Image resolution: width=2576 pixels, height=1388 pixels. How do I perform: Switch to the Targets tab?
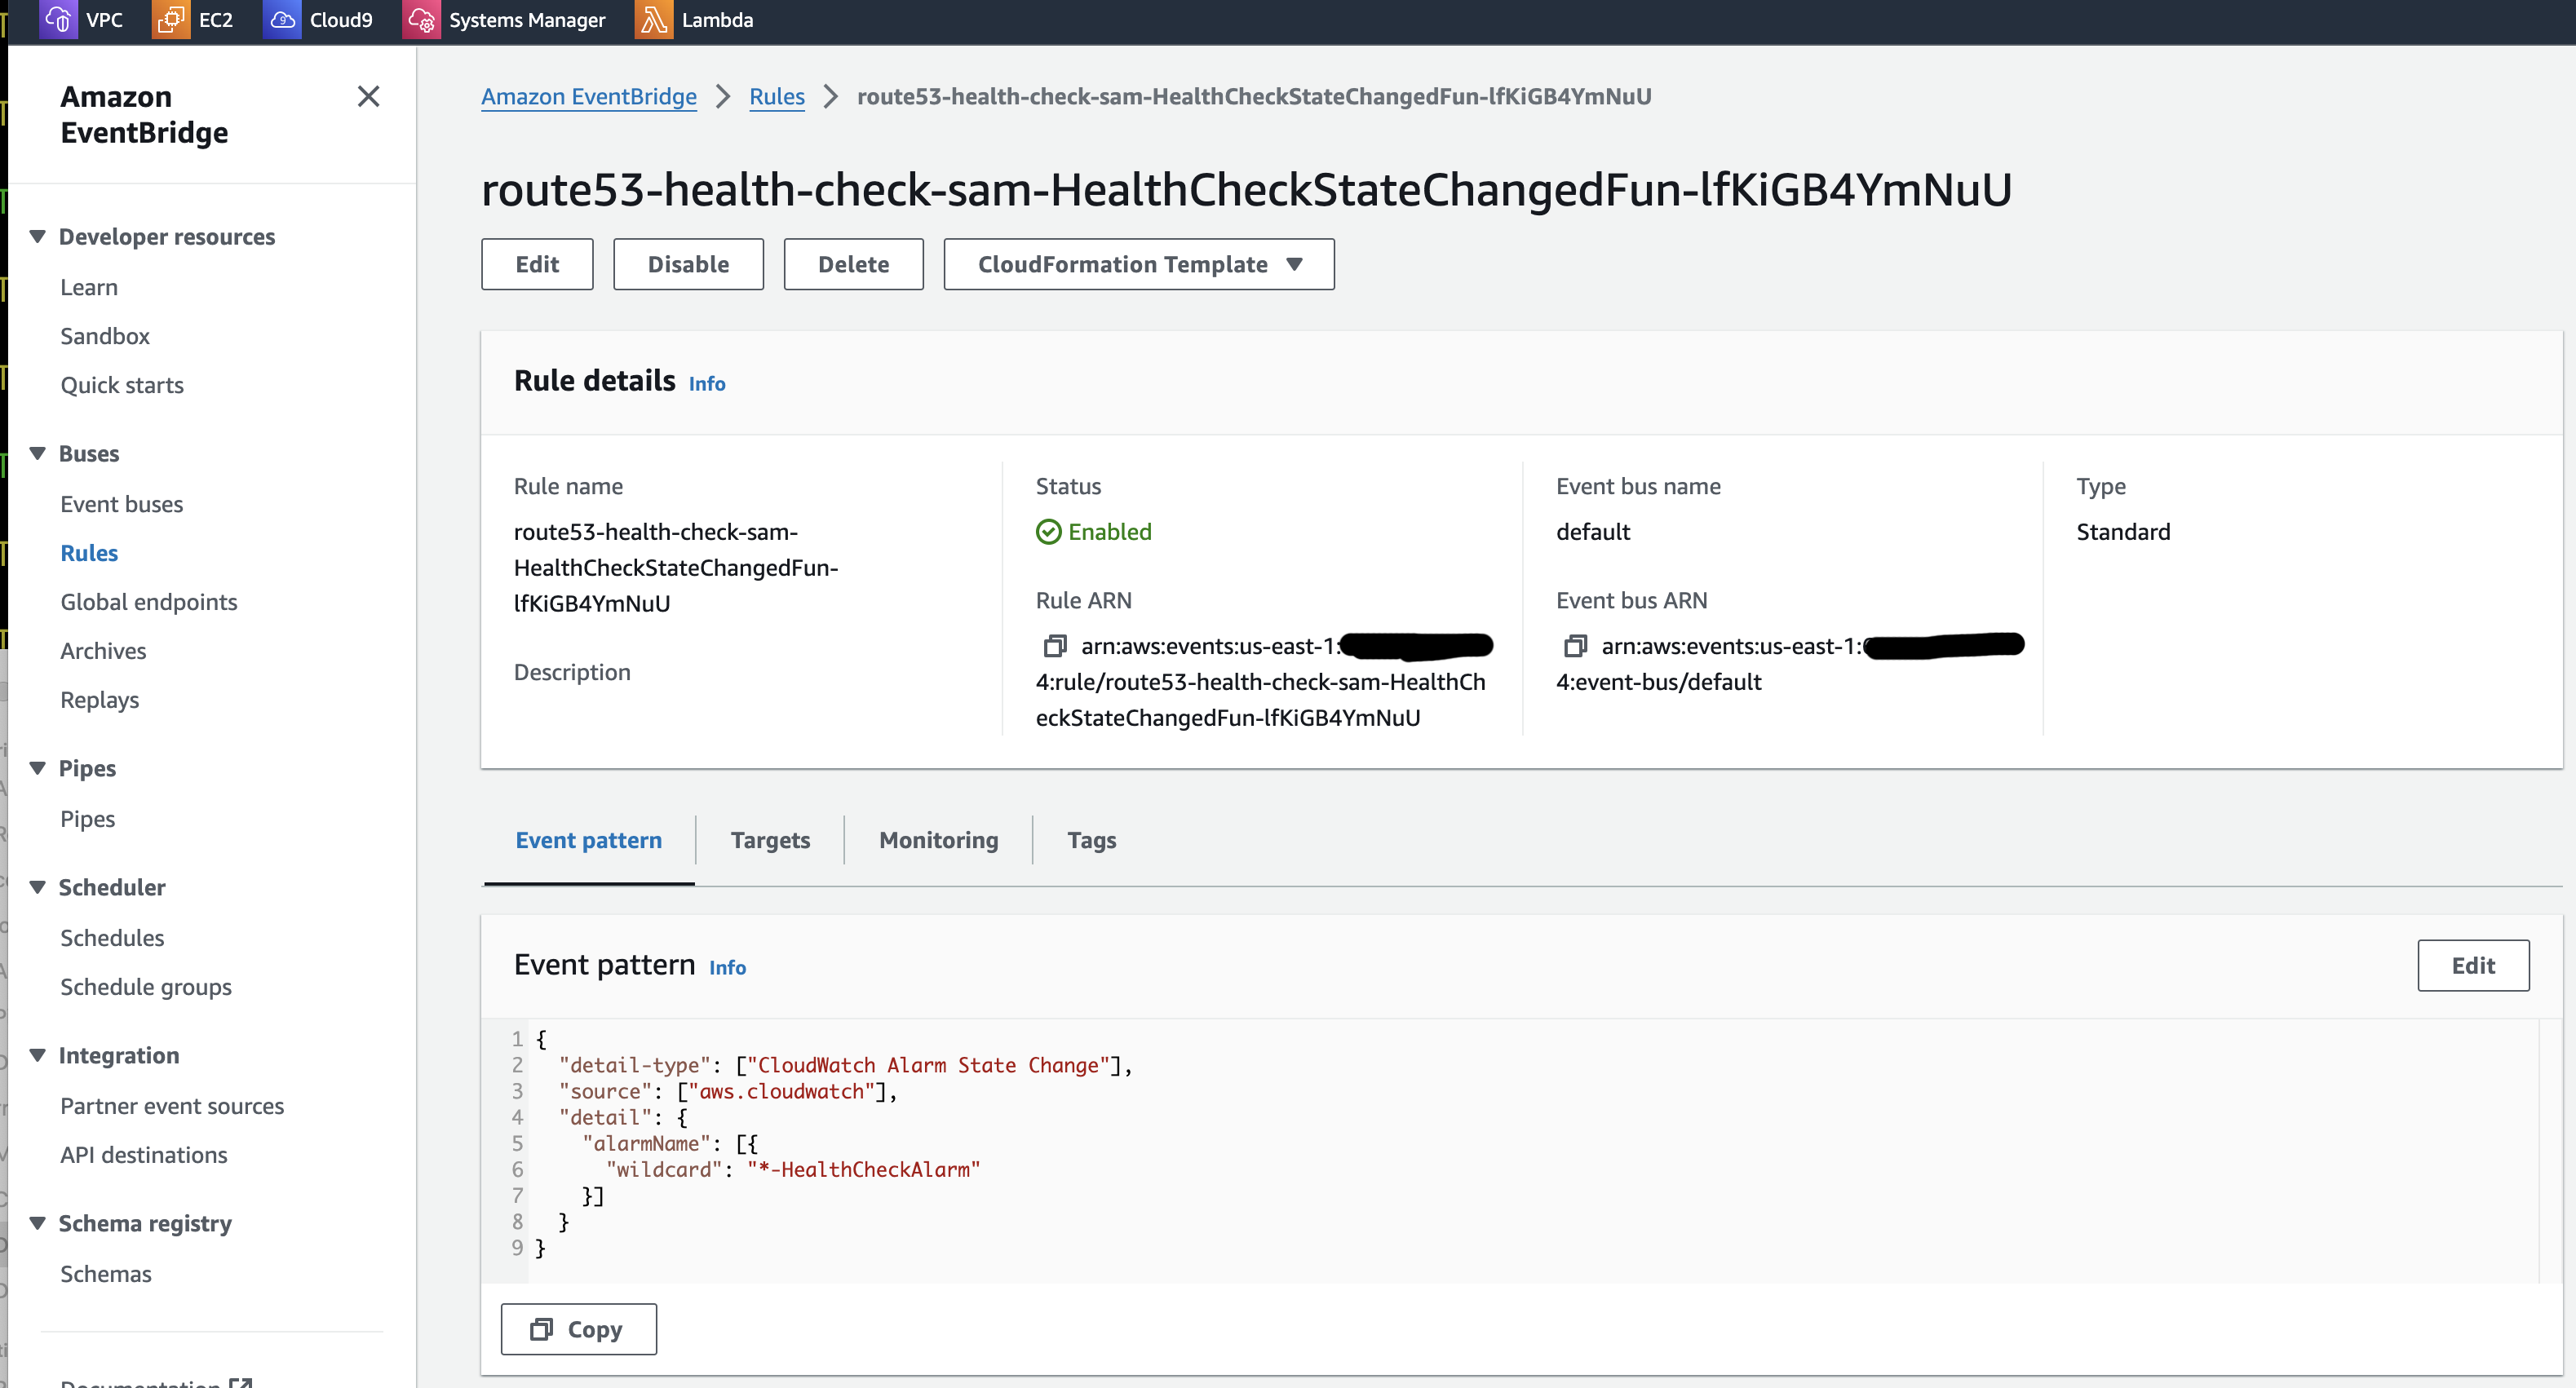pos(770,840)
